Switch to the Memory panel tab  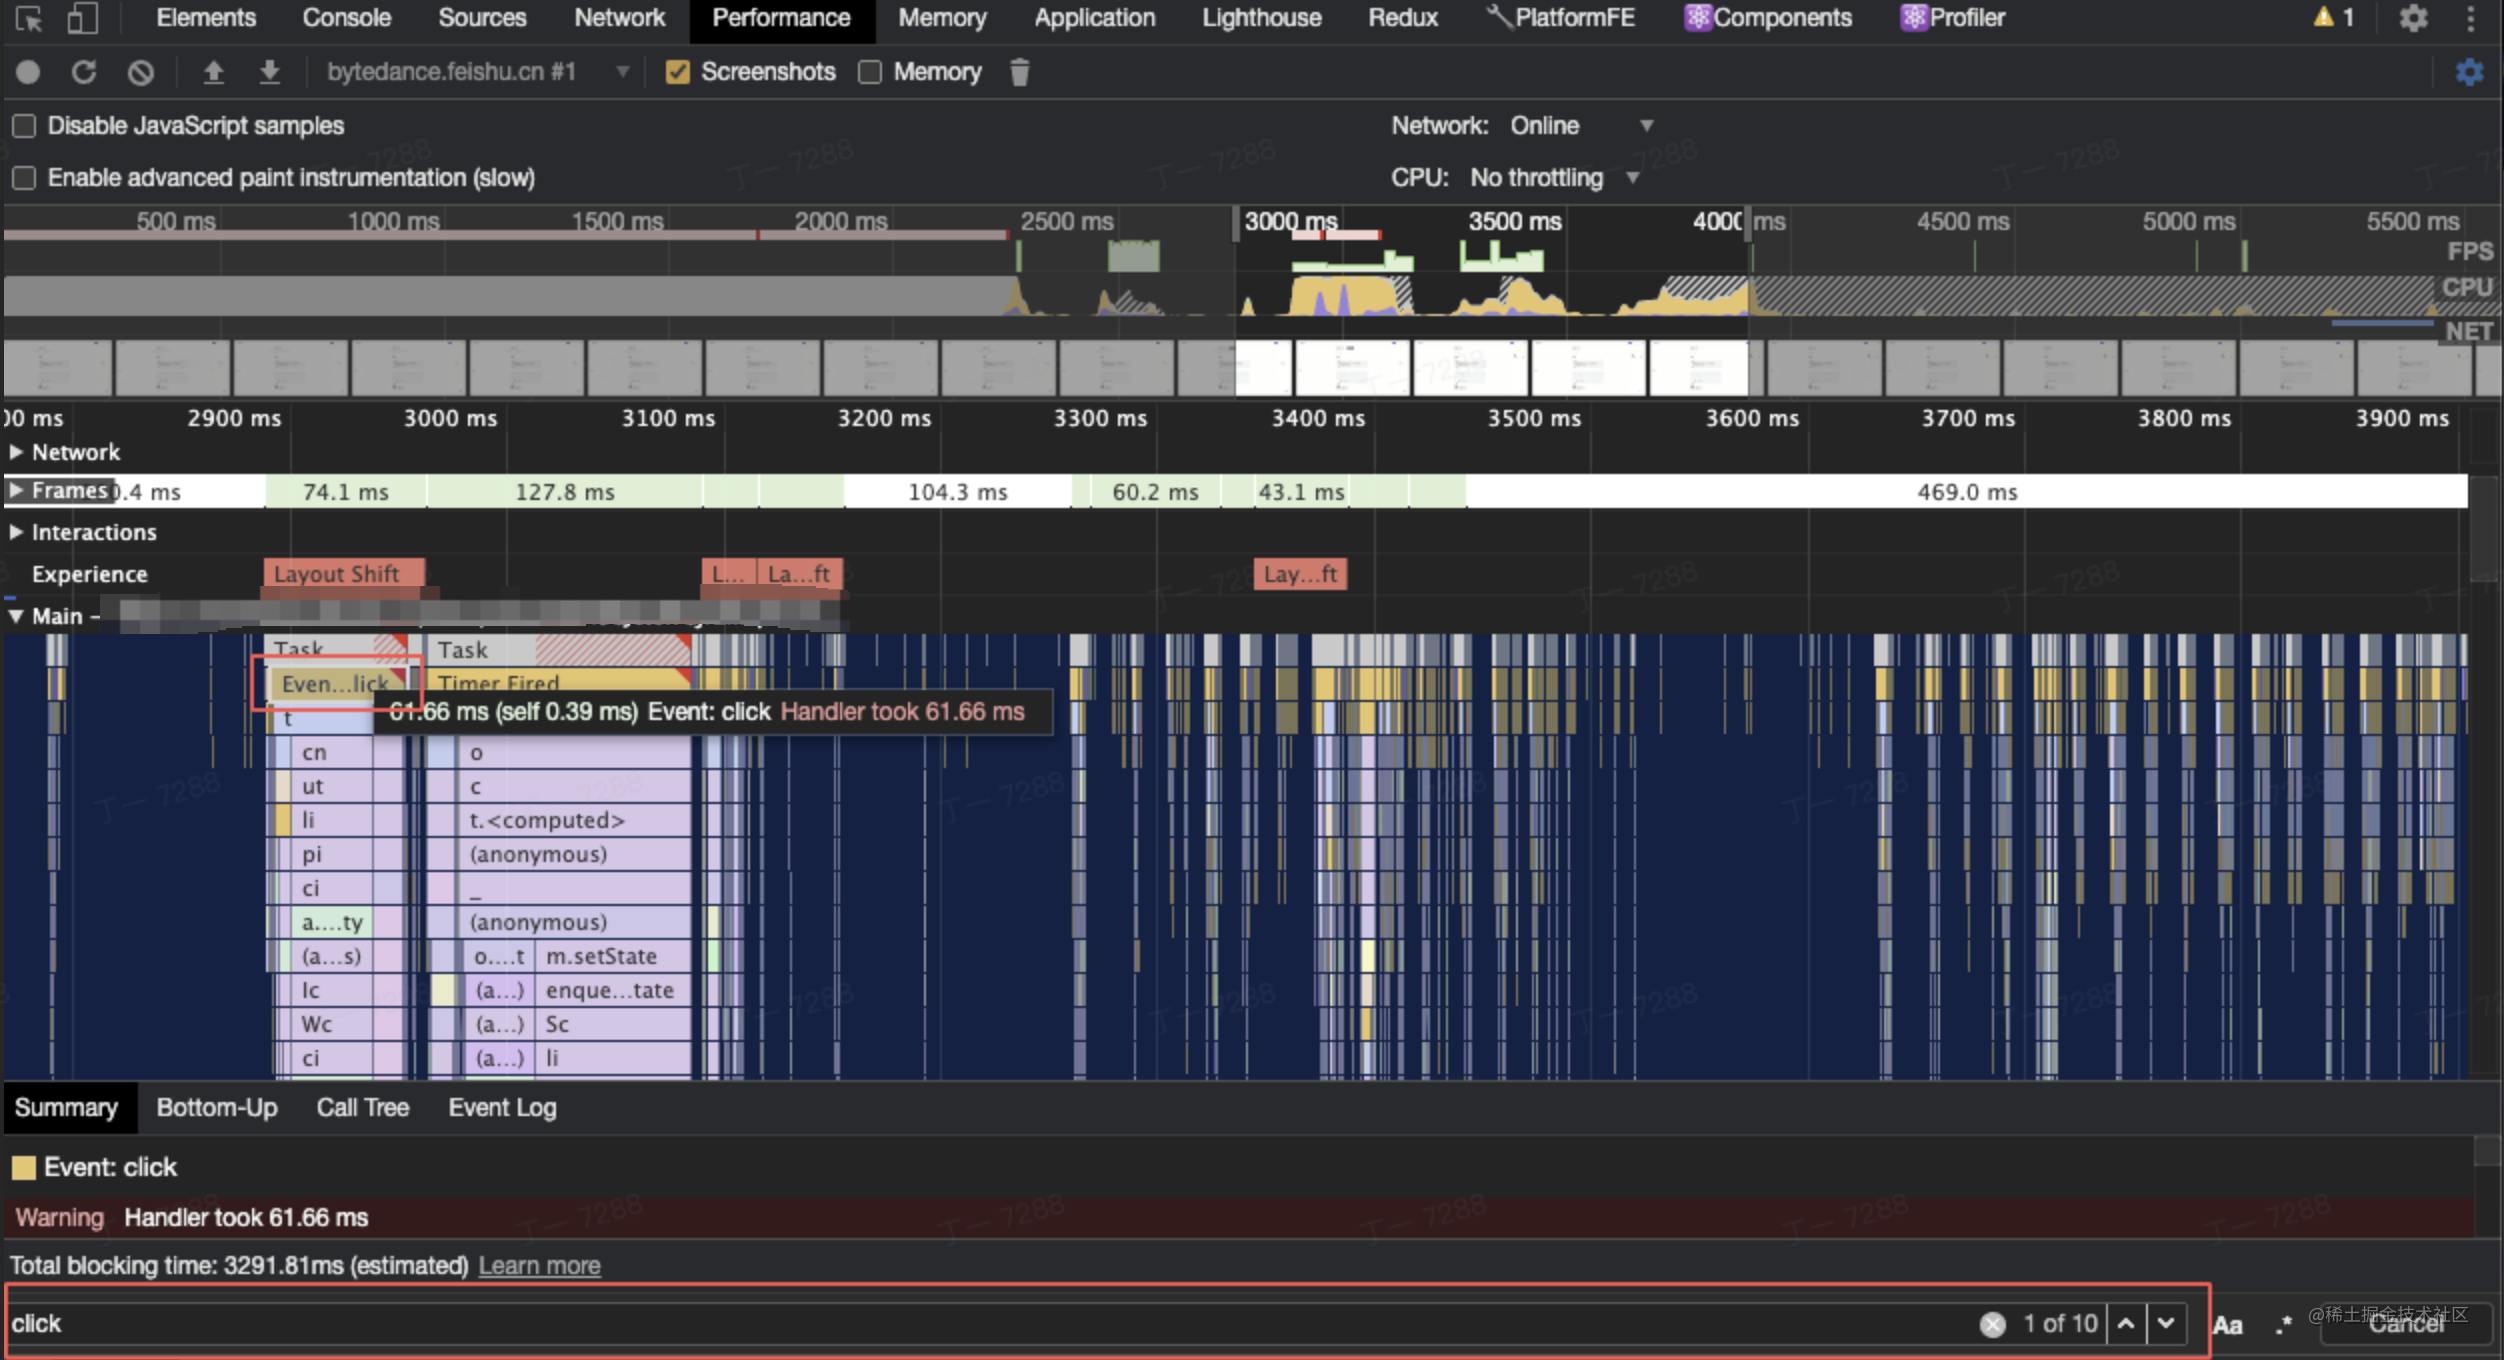pyautogui.click(x=942, y=18)
